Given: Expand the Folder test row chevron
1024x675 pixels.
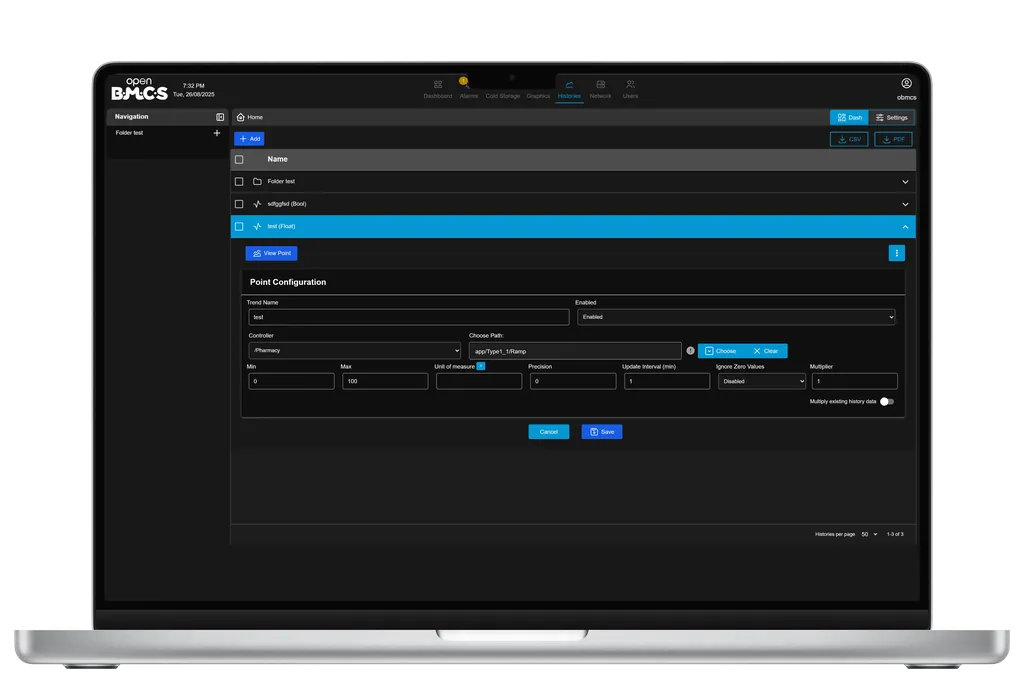Looking at the screenshot, I should pos(905,182).
